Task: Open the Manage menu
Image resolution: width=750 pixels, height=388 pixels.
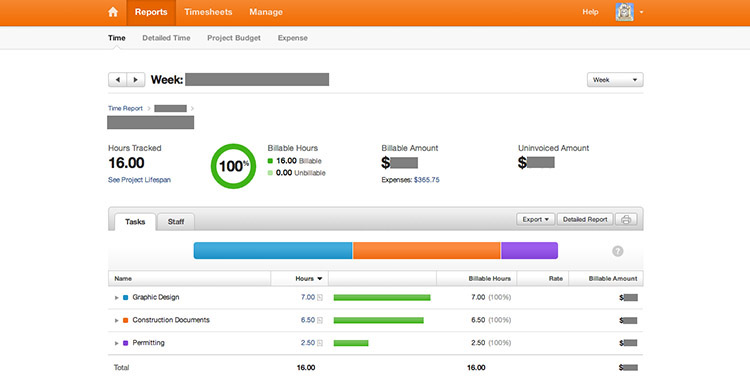Action: [x=266, y=12]
